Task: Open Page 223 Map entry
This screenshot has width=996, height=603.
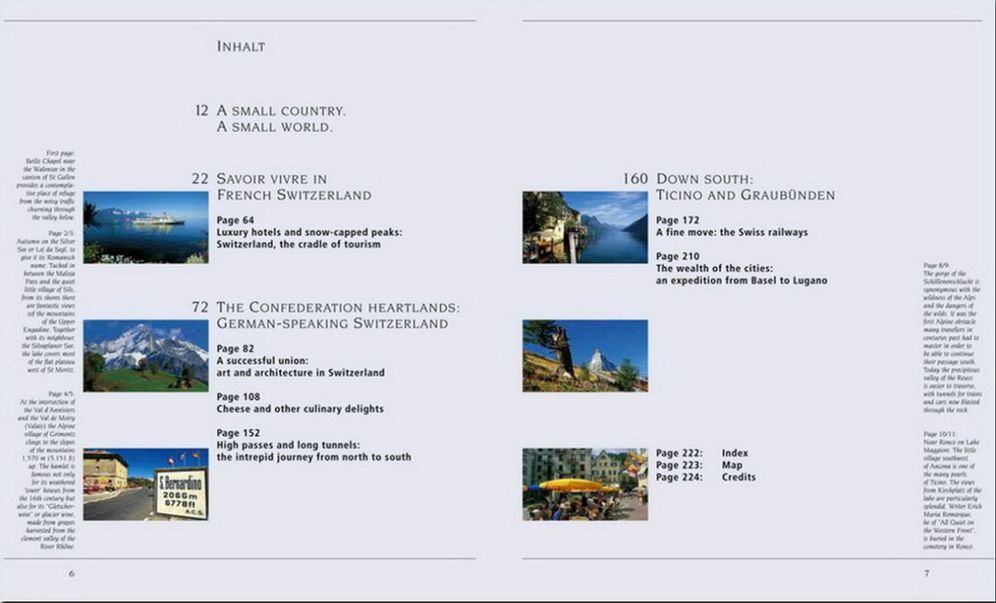Action: tap(699, 465)
